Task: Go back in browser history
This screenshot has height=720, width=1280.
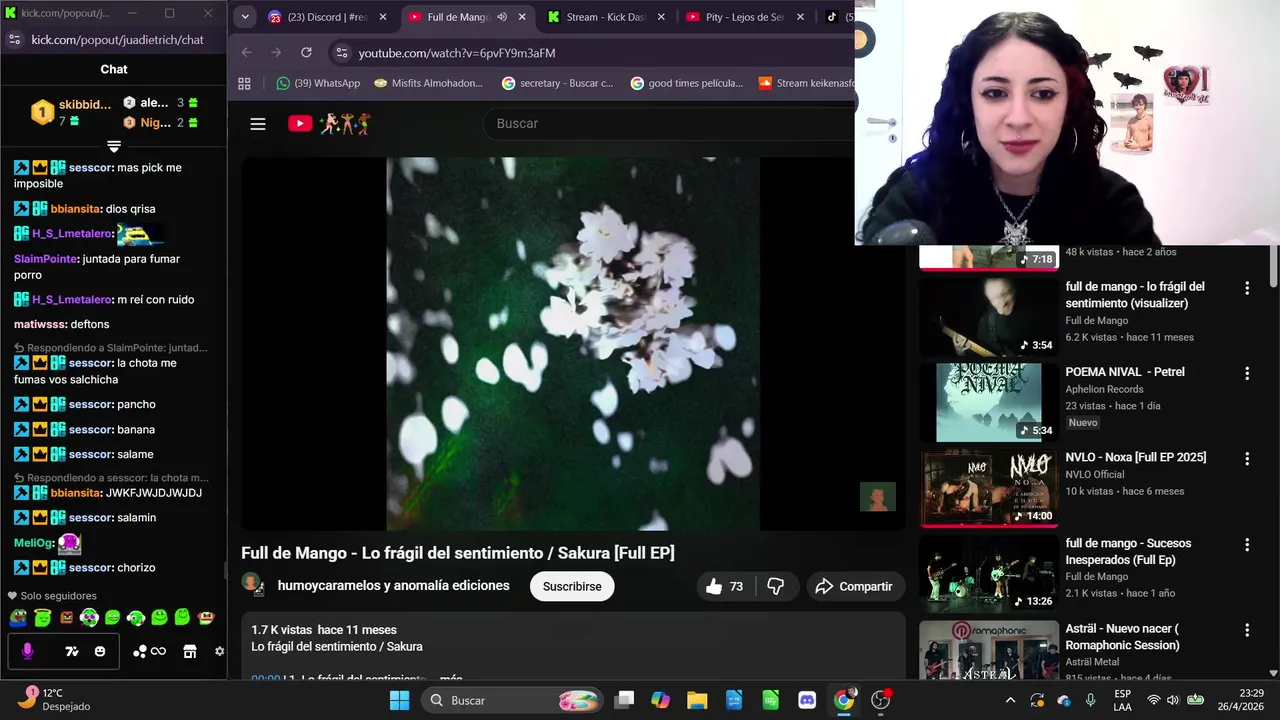Action: pos(247,52)
